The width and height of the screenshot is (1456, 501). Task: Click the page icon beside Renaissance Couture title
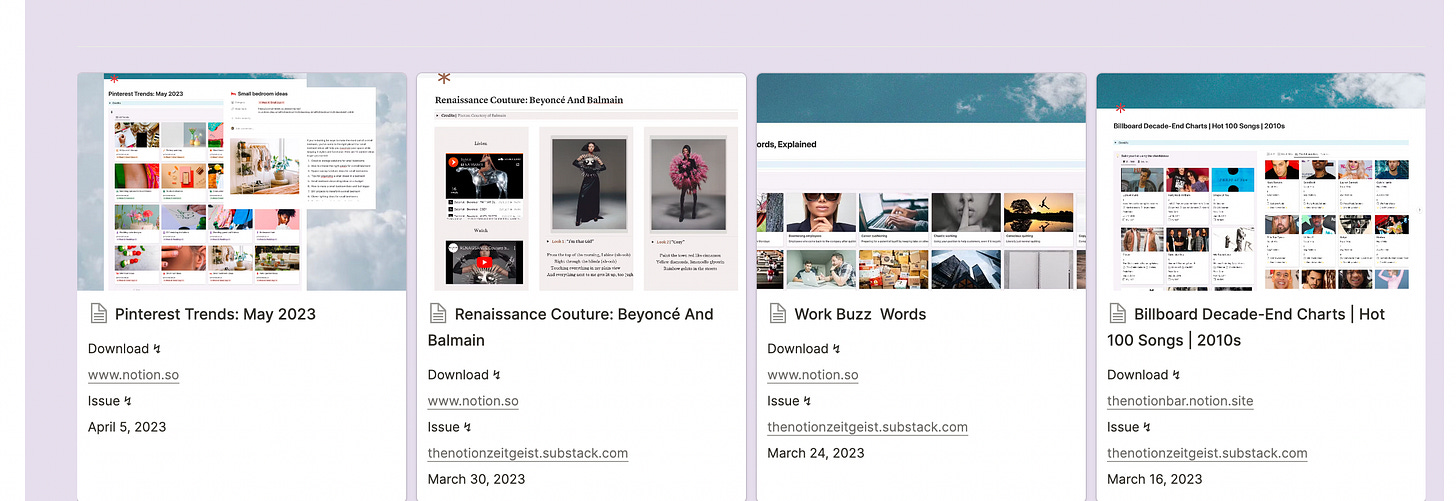(x=438, y=314)
